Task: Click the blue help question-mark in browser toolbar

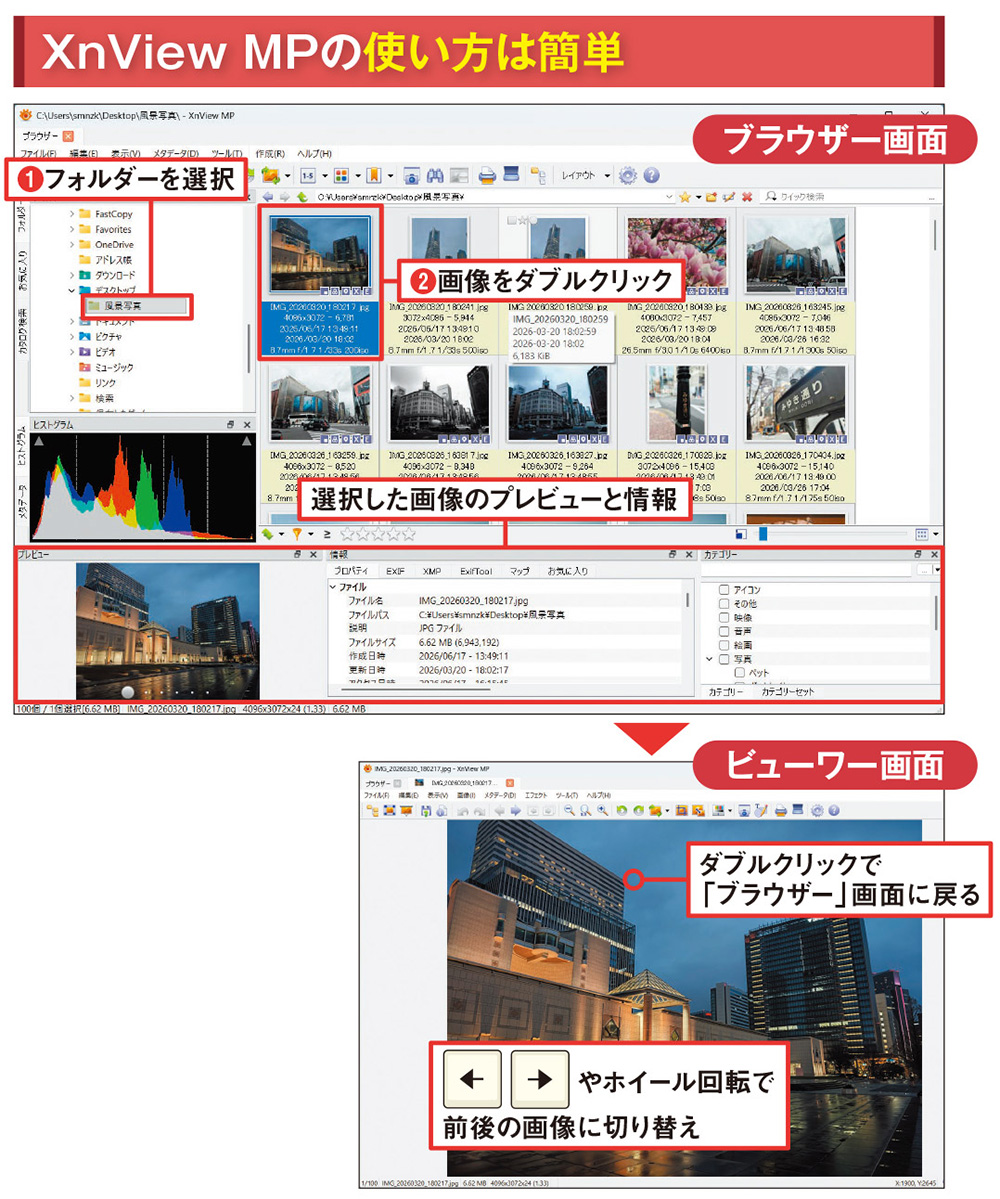Action: (651, 176)
